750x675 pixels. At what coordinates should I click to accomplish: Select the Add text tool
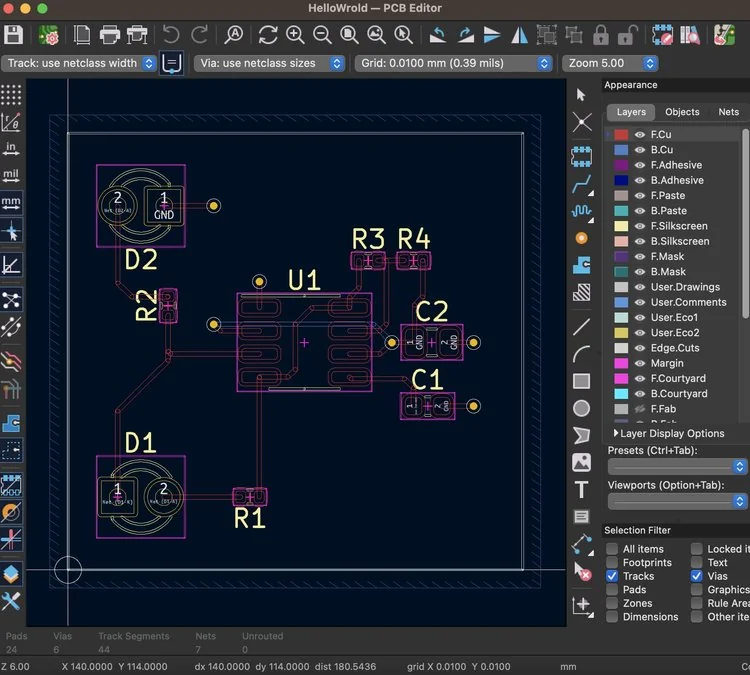[582, 489]
